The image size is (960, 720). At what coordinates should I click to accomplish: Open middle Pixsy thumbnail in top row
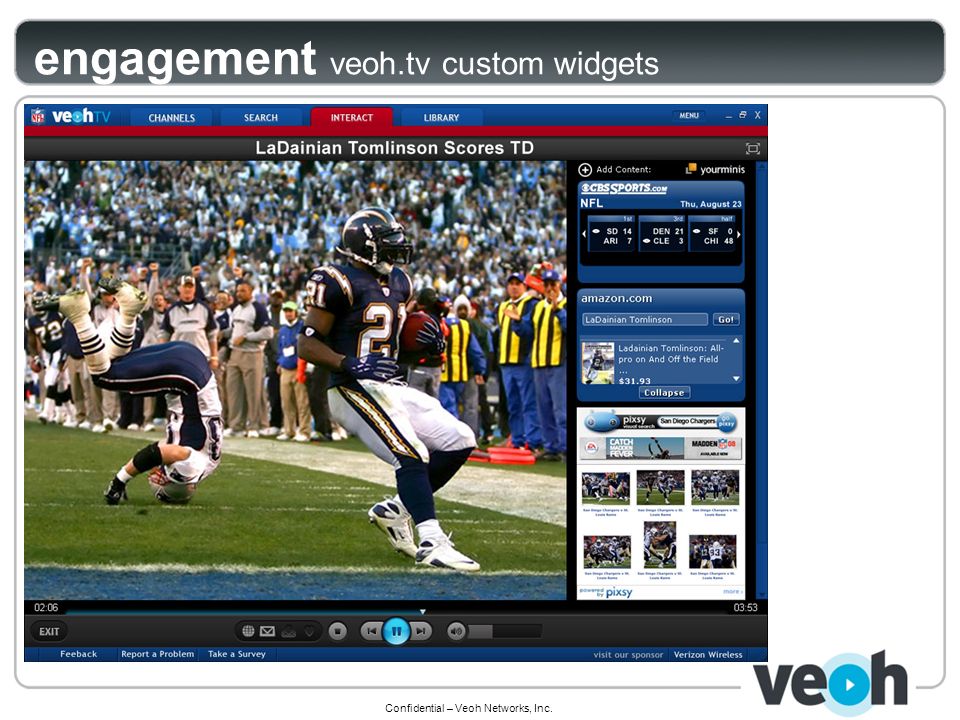[660, 488]
